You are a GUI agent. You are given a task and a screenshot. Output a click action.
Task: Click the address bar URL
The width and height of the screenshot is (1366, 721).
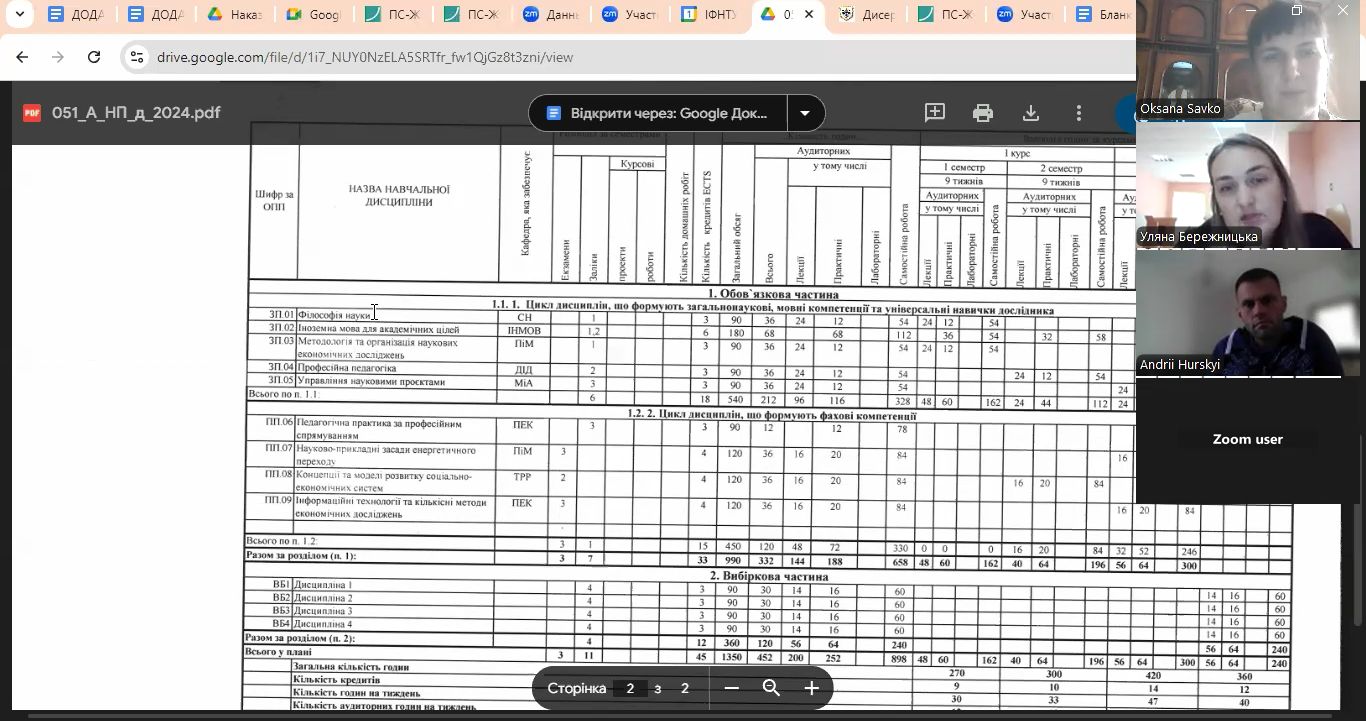[365, 57]
